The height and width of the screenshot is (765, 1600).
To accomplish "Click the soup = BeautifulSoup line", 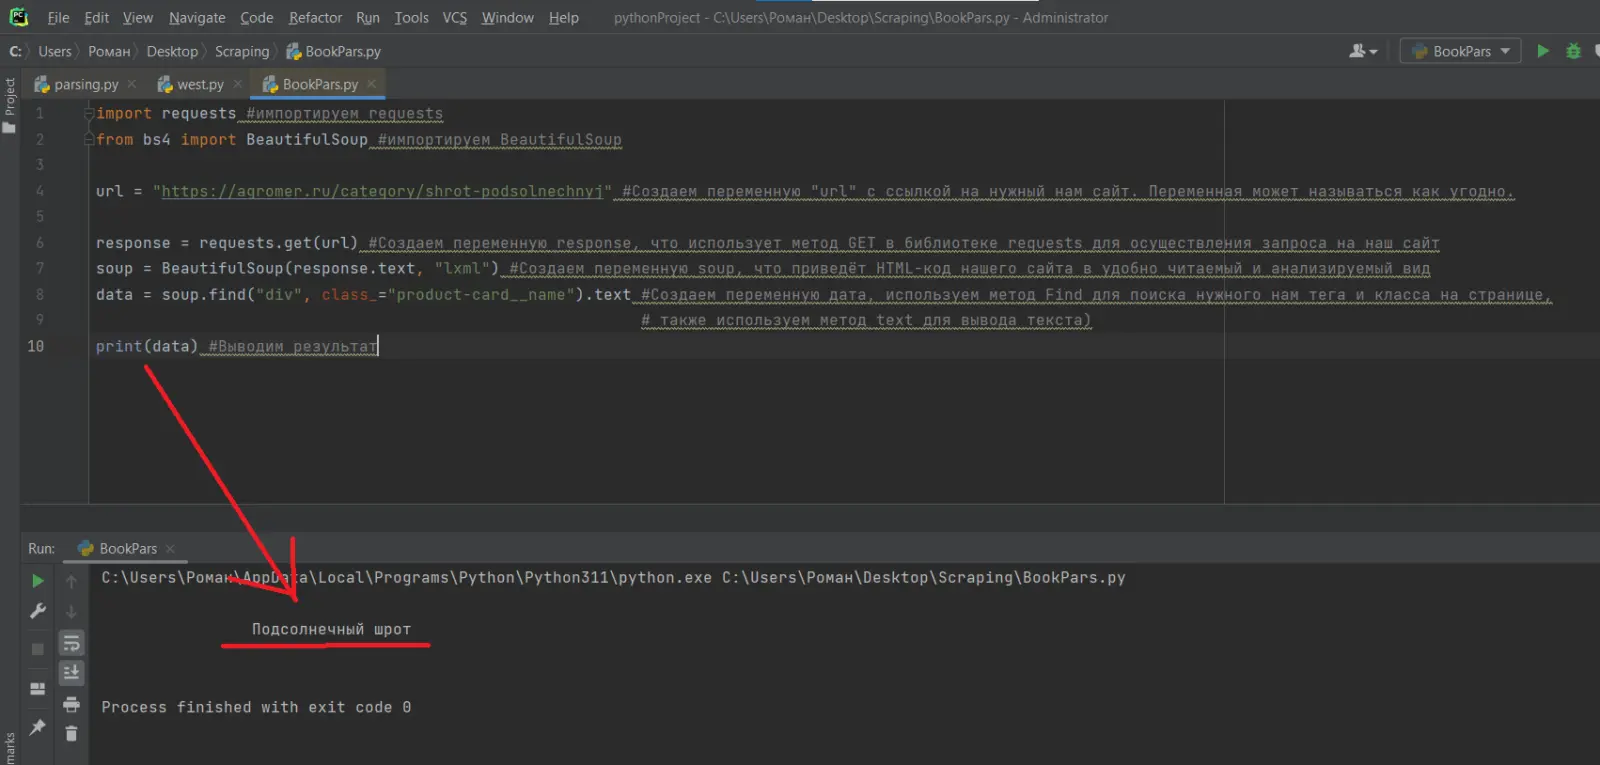I will pos(297,269).
